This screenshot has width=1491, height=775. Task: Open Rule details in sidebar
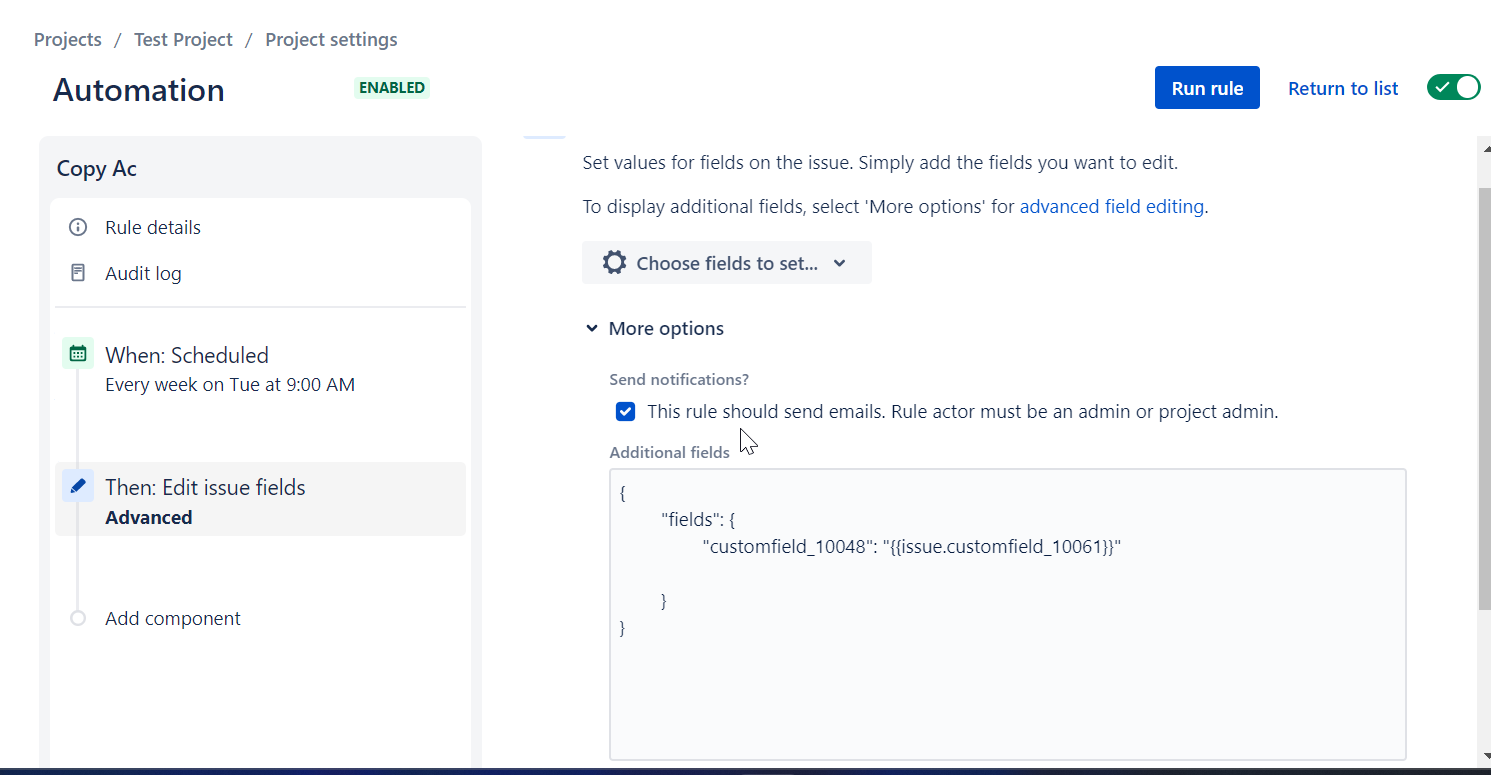pos(153,228)
